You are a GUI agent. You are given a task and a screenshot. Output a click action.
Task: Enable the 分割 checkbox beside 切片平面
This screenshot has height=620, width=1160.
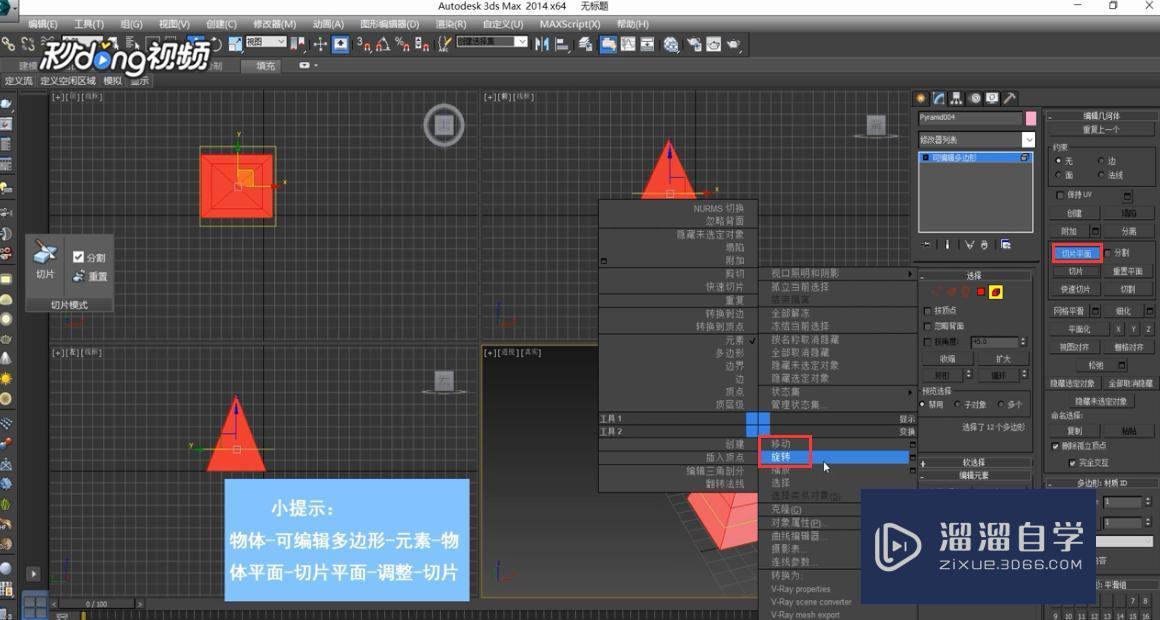pyautogui.click(x=1106, y=254)
